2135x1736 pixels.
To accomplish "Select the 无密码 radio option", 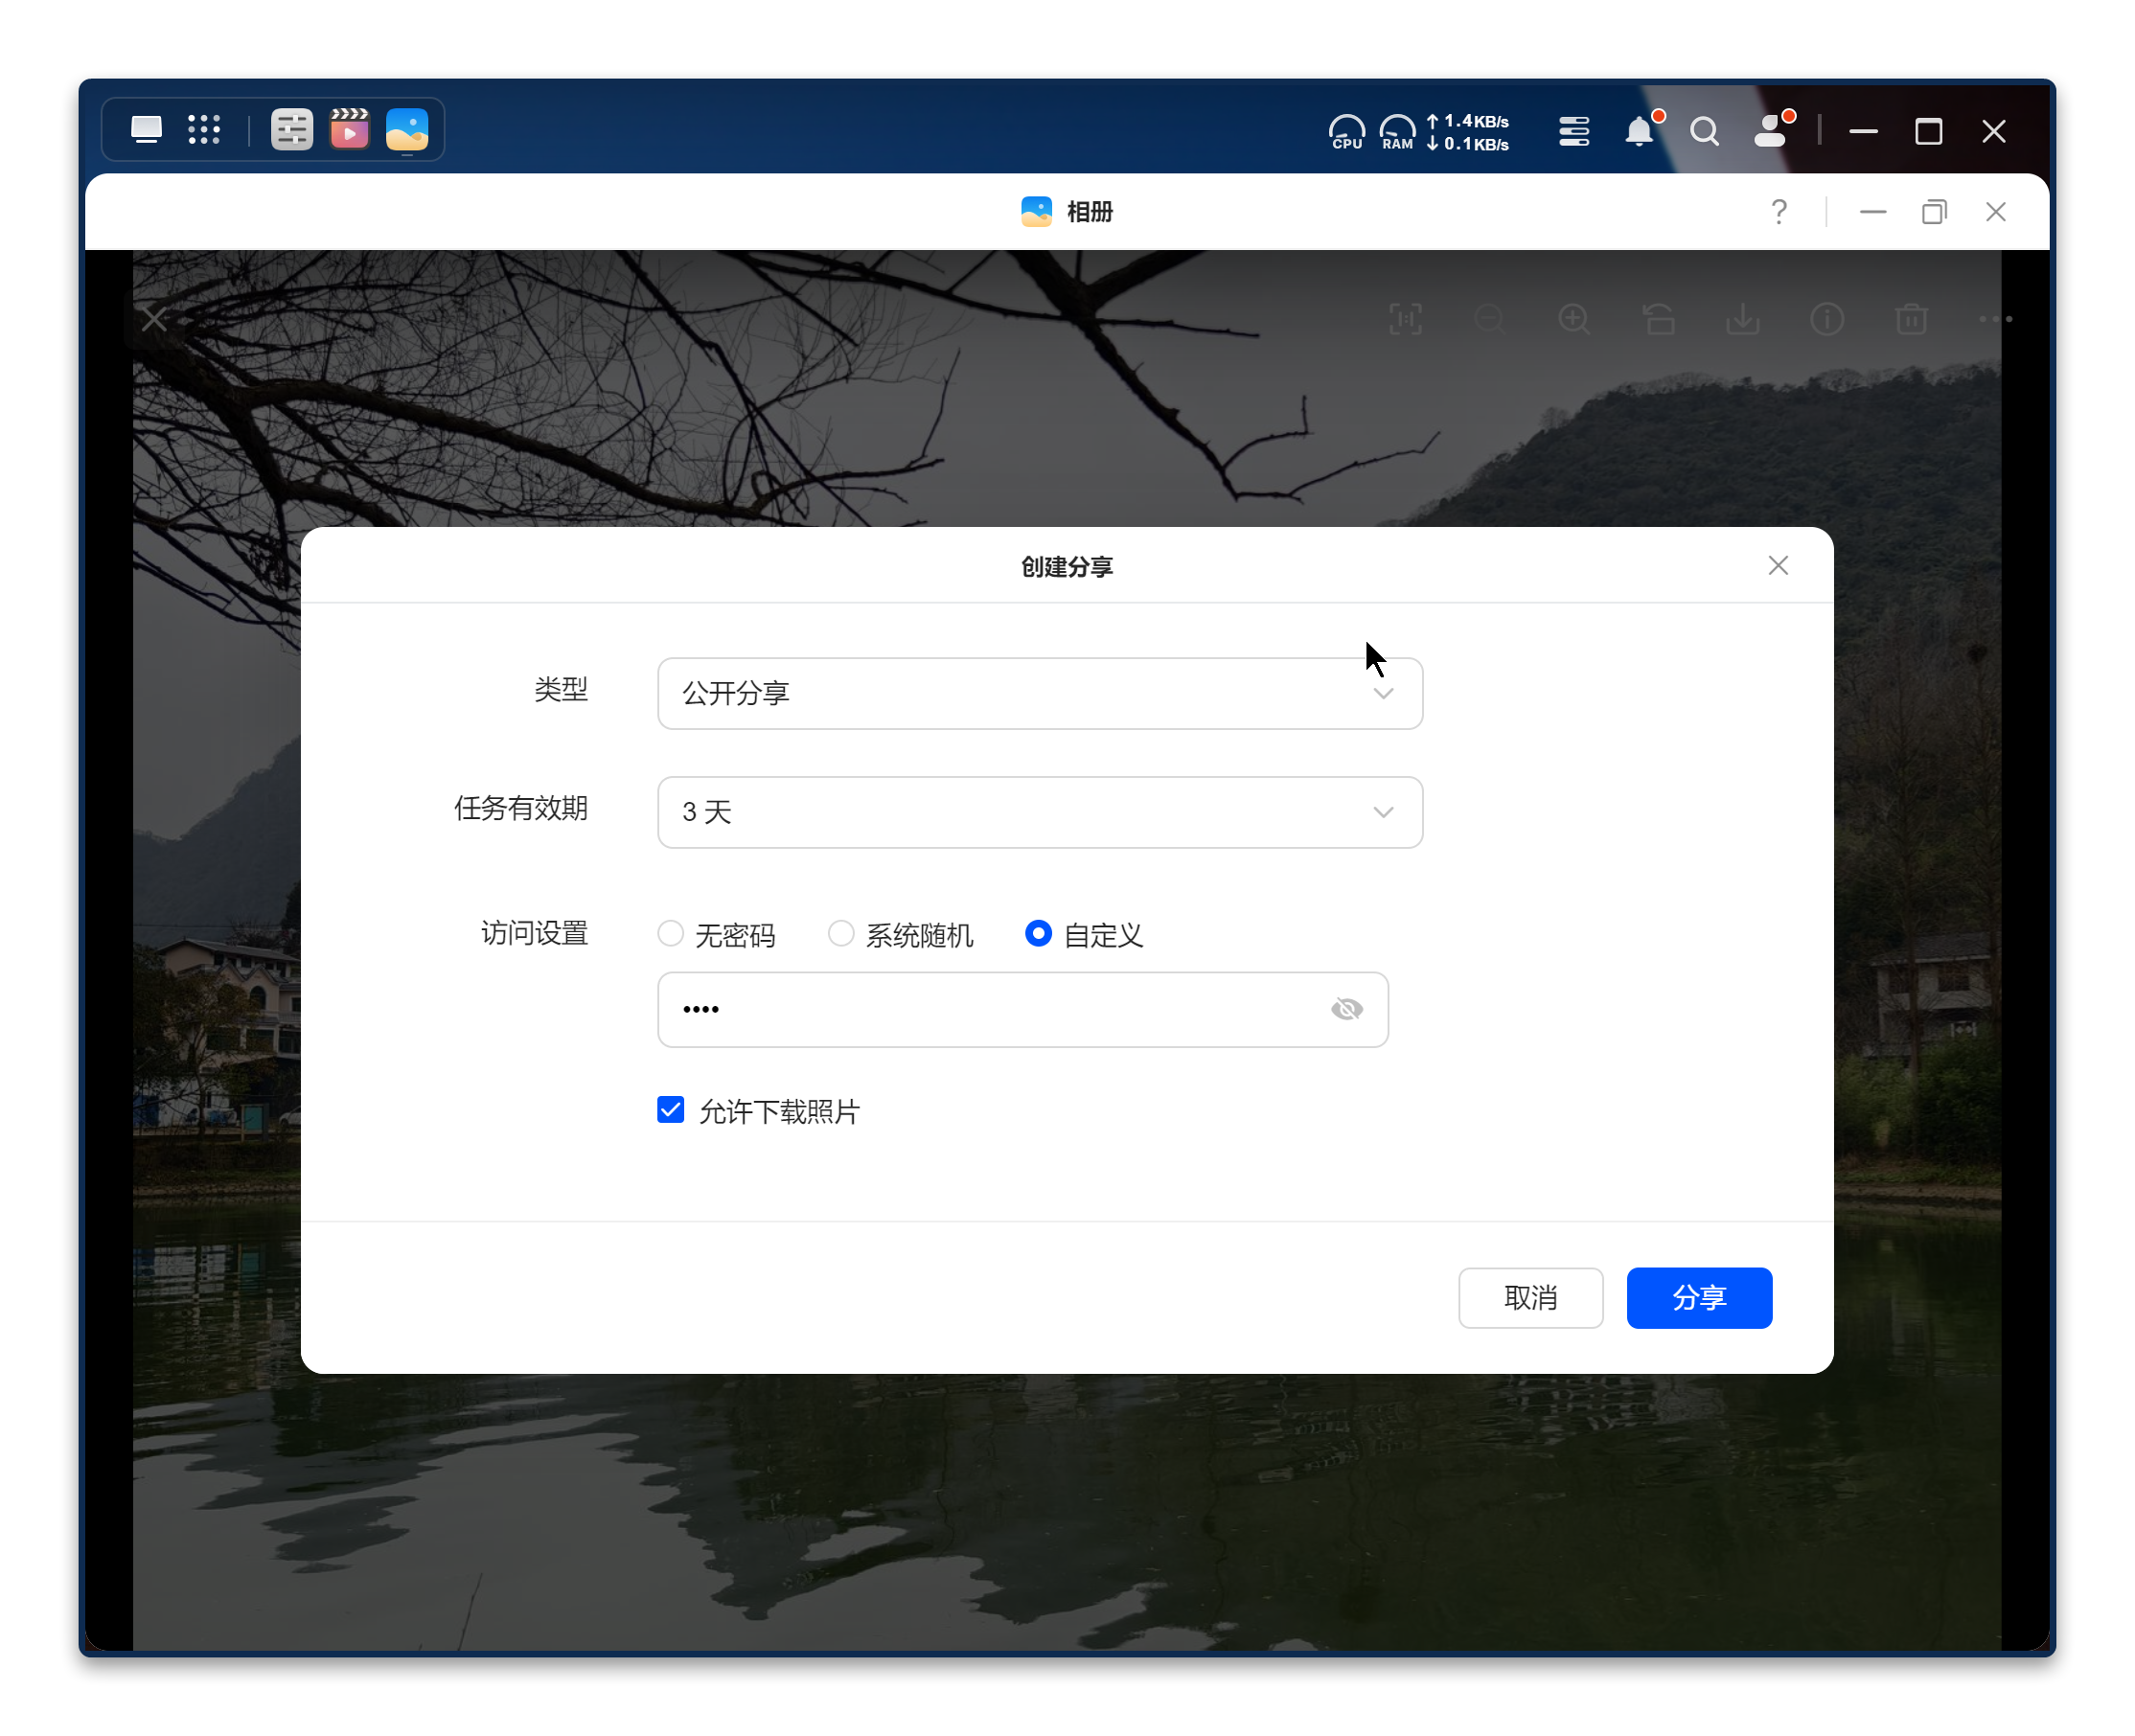I will pos(671,933).
